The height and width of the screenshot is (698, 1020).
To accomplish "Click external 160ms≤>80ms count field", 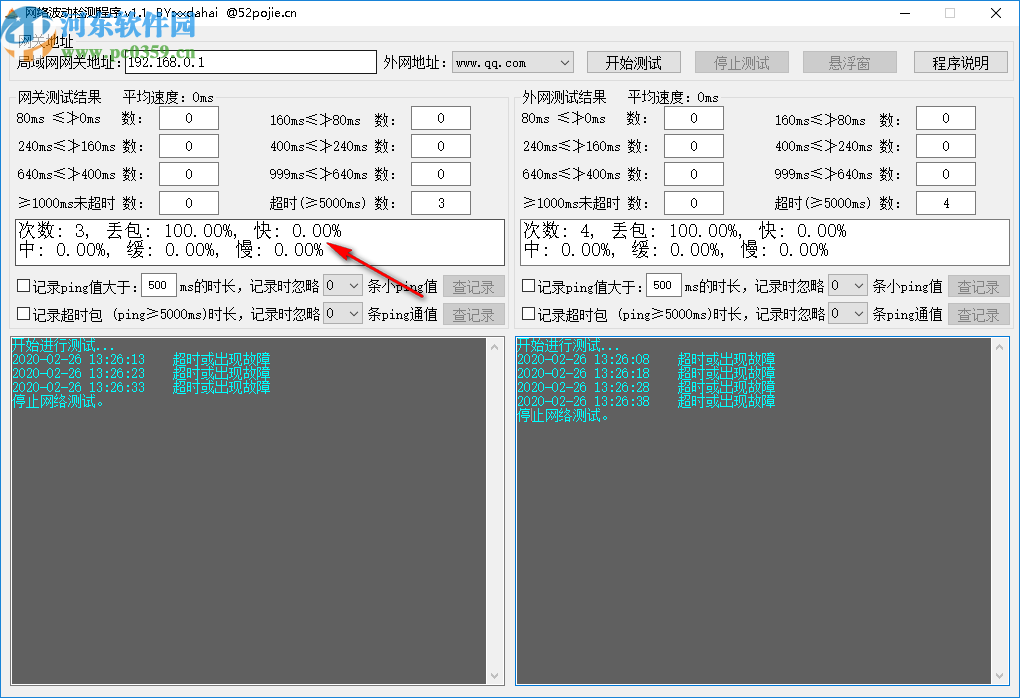I will pyautogui.click(x=946, y=118).
